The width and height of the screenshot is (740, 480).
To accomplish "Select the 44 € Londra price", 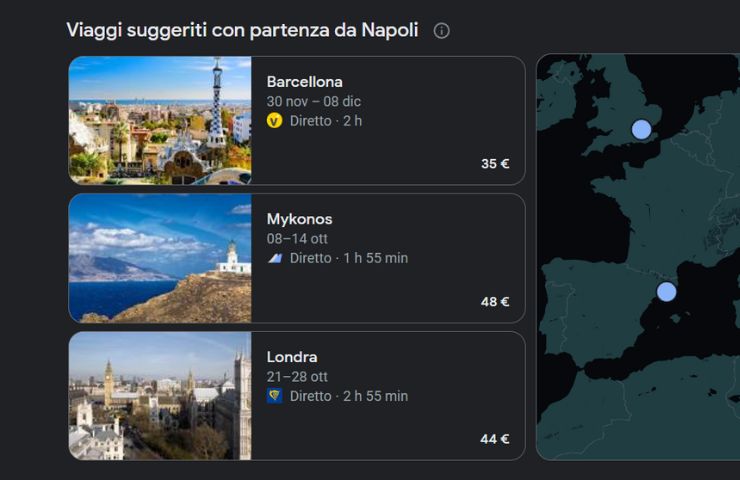I will point(495,439).
